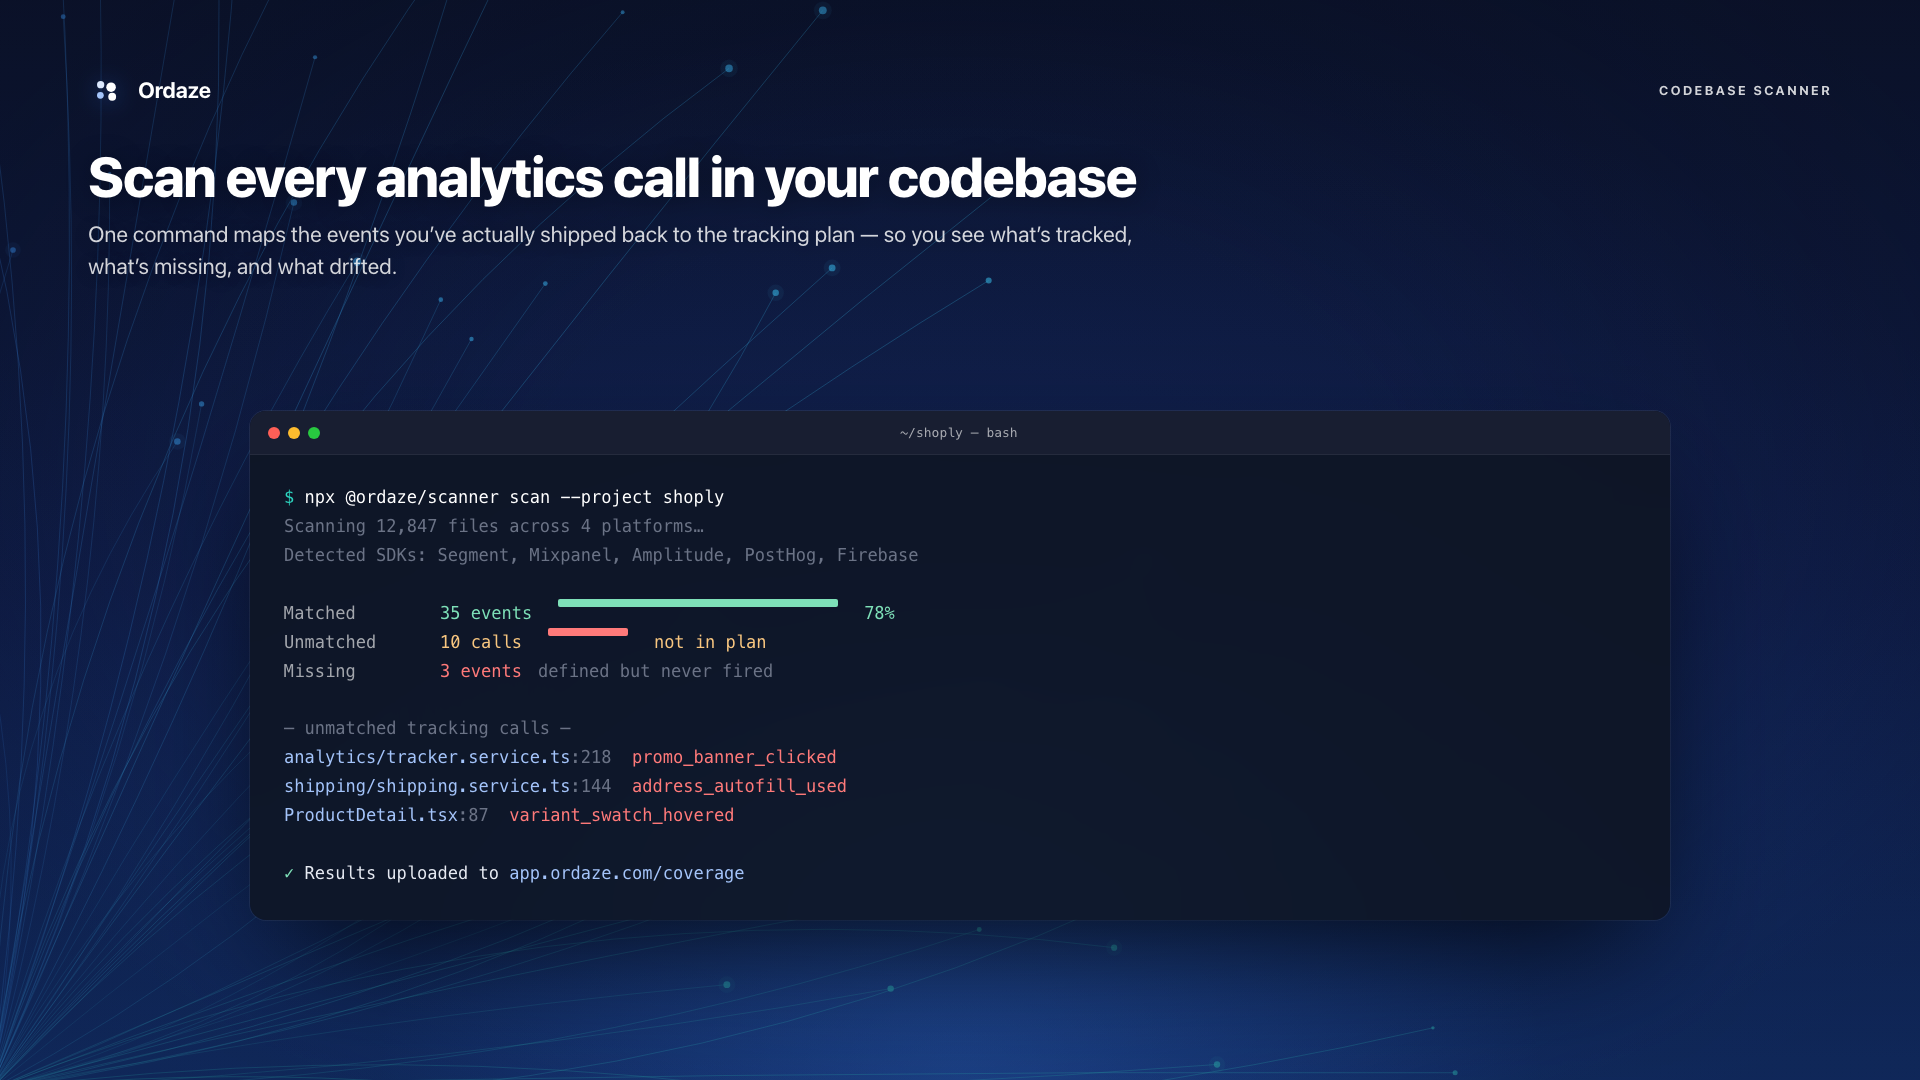Image resolution: width=1920 pixels, height=1080 pixels.
Task: Click the shipping/shipping.service.ts file path
Action: click(426, 786)
